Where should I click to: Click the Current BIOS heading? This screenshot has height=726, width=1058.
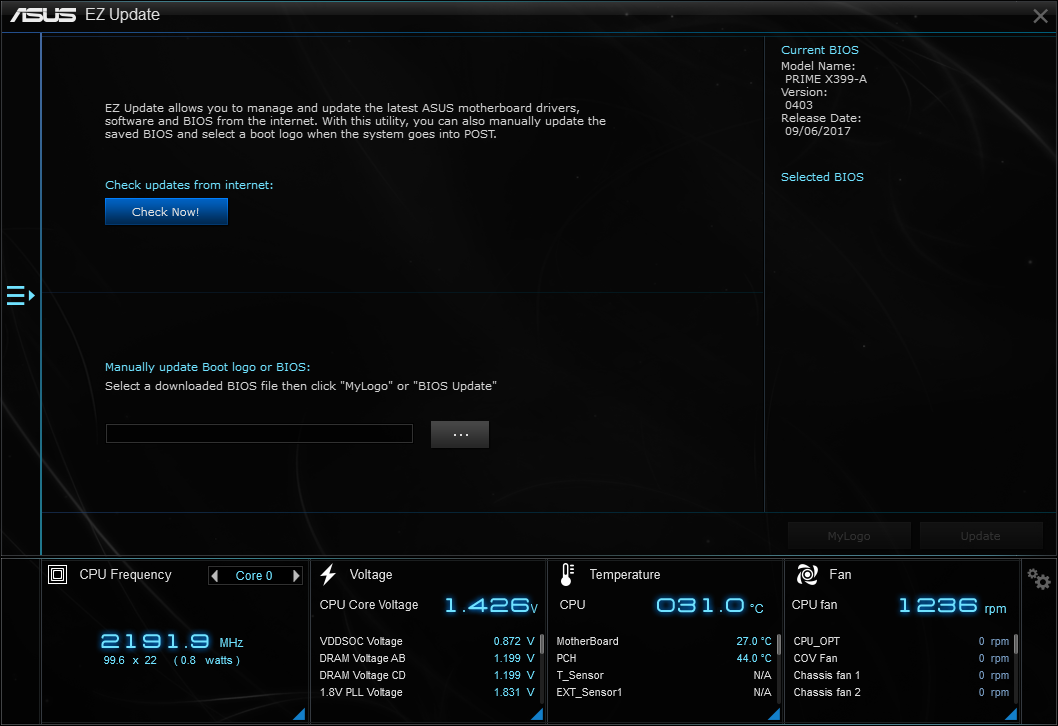[820, 50]
